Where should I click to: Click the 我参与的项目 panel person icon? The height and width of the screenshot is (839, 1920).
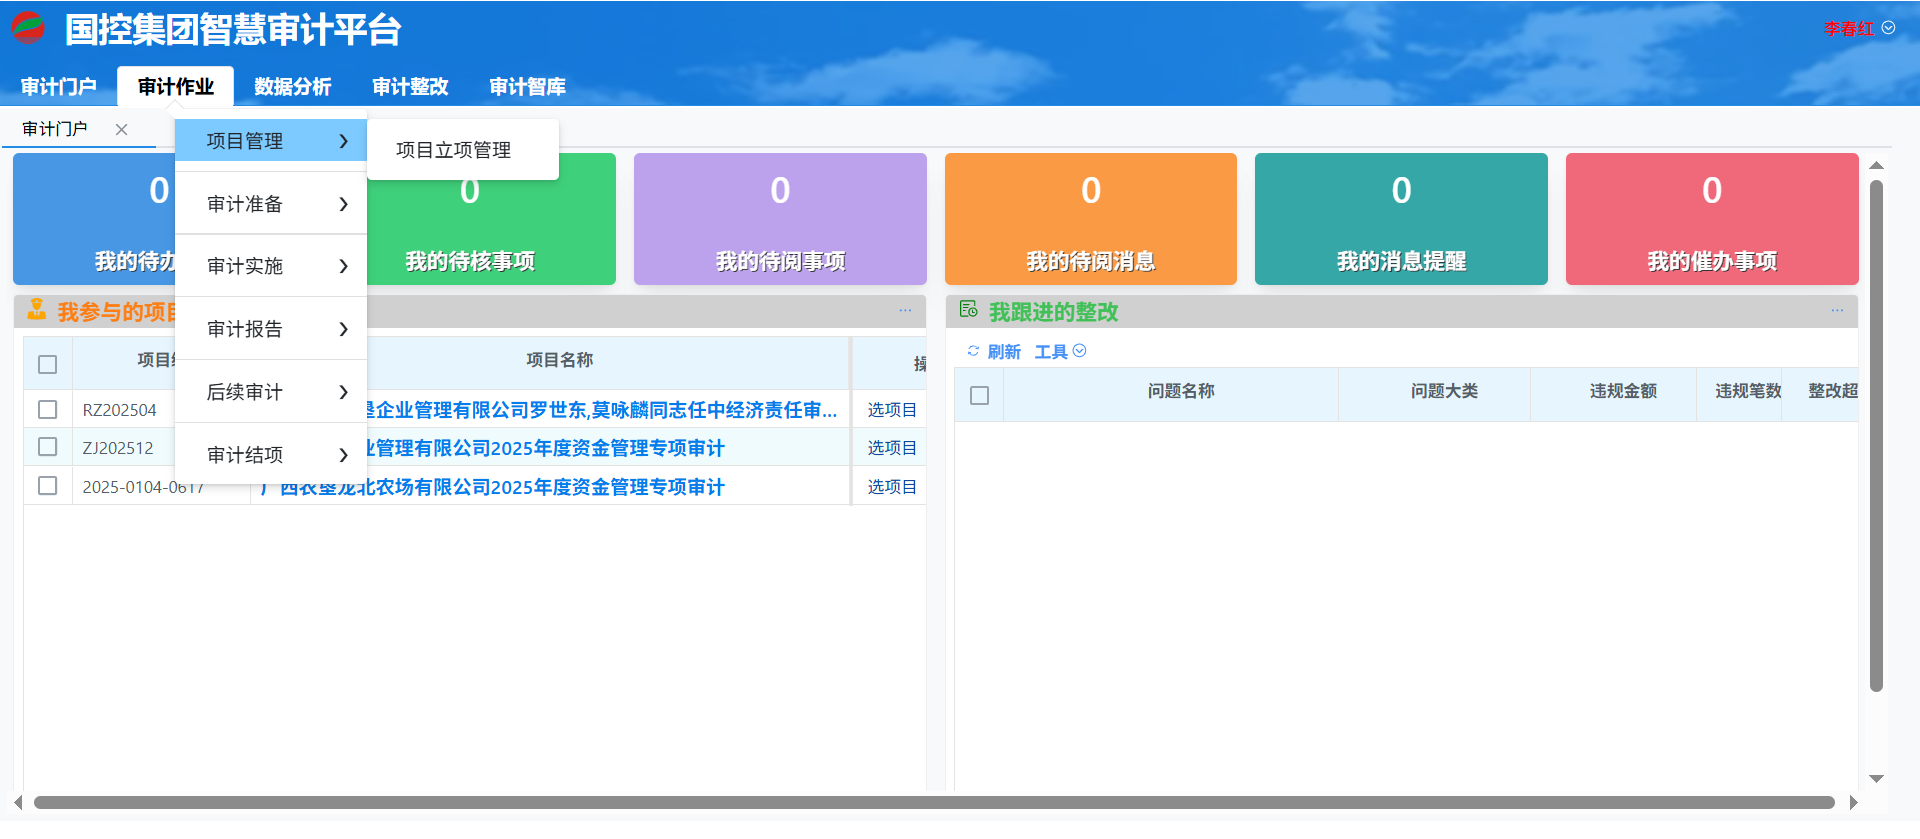(37, 310)
